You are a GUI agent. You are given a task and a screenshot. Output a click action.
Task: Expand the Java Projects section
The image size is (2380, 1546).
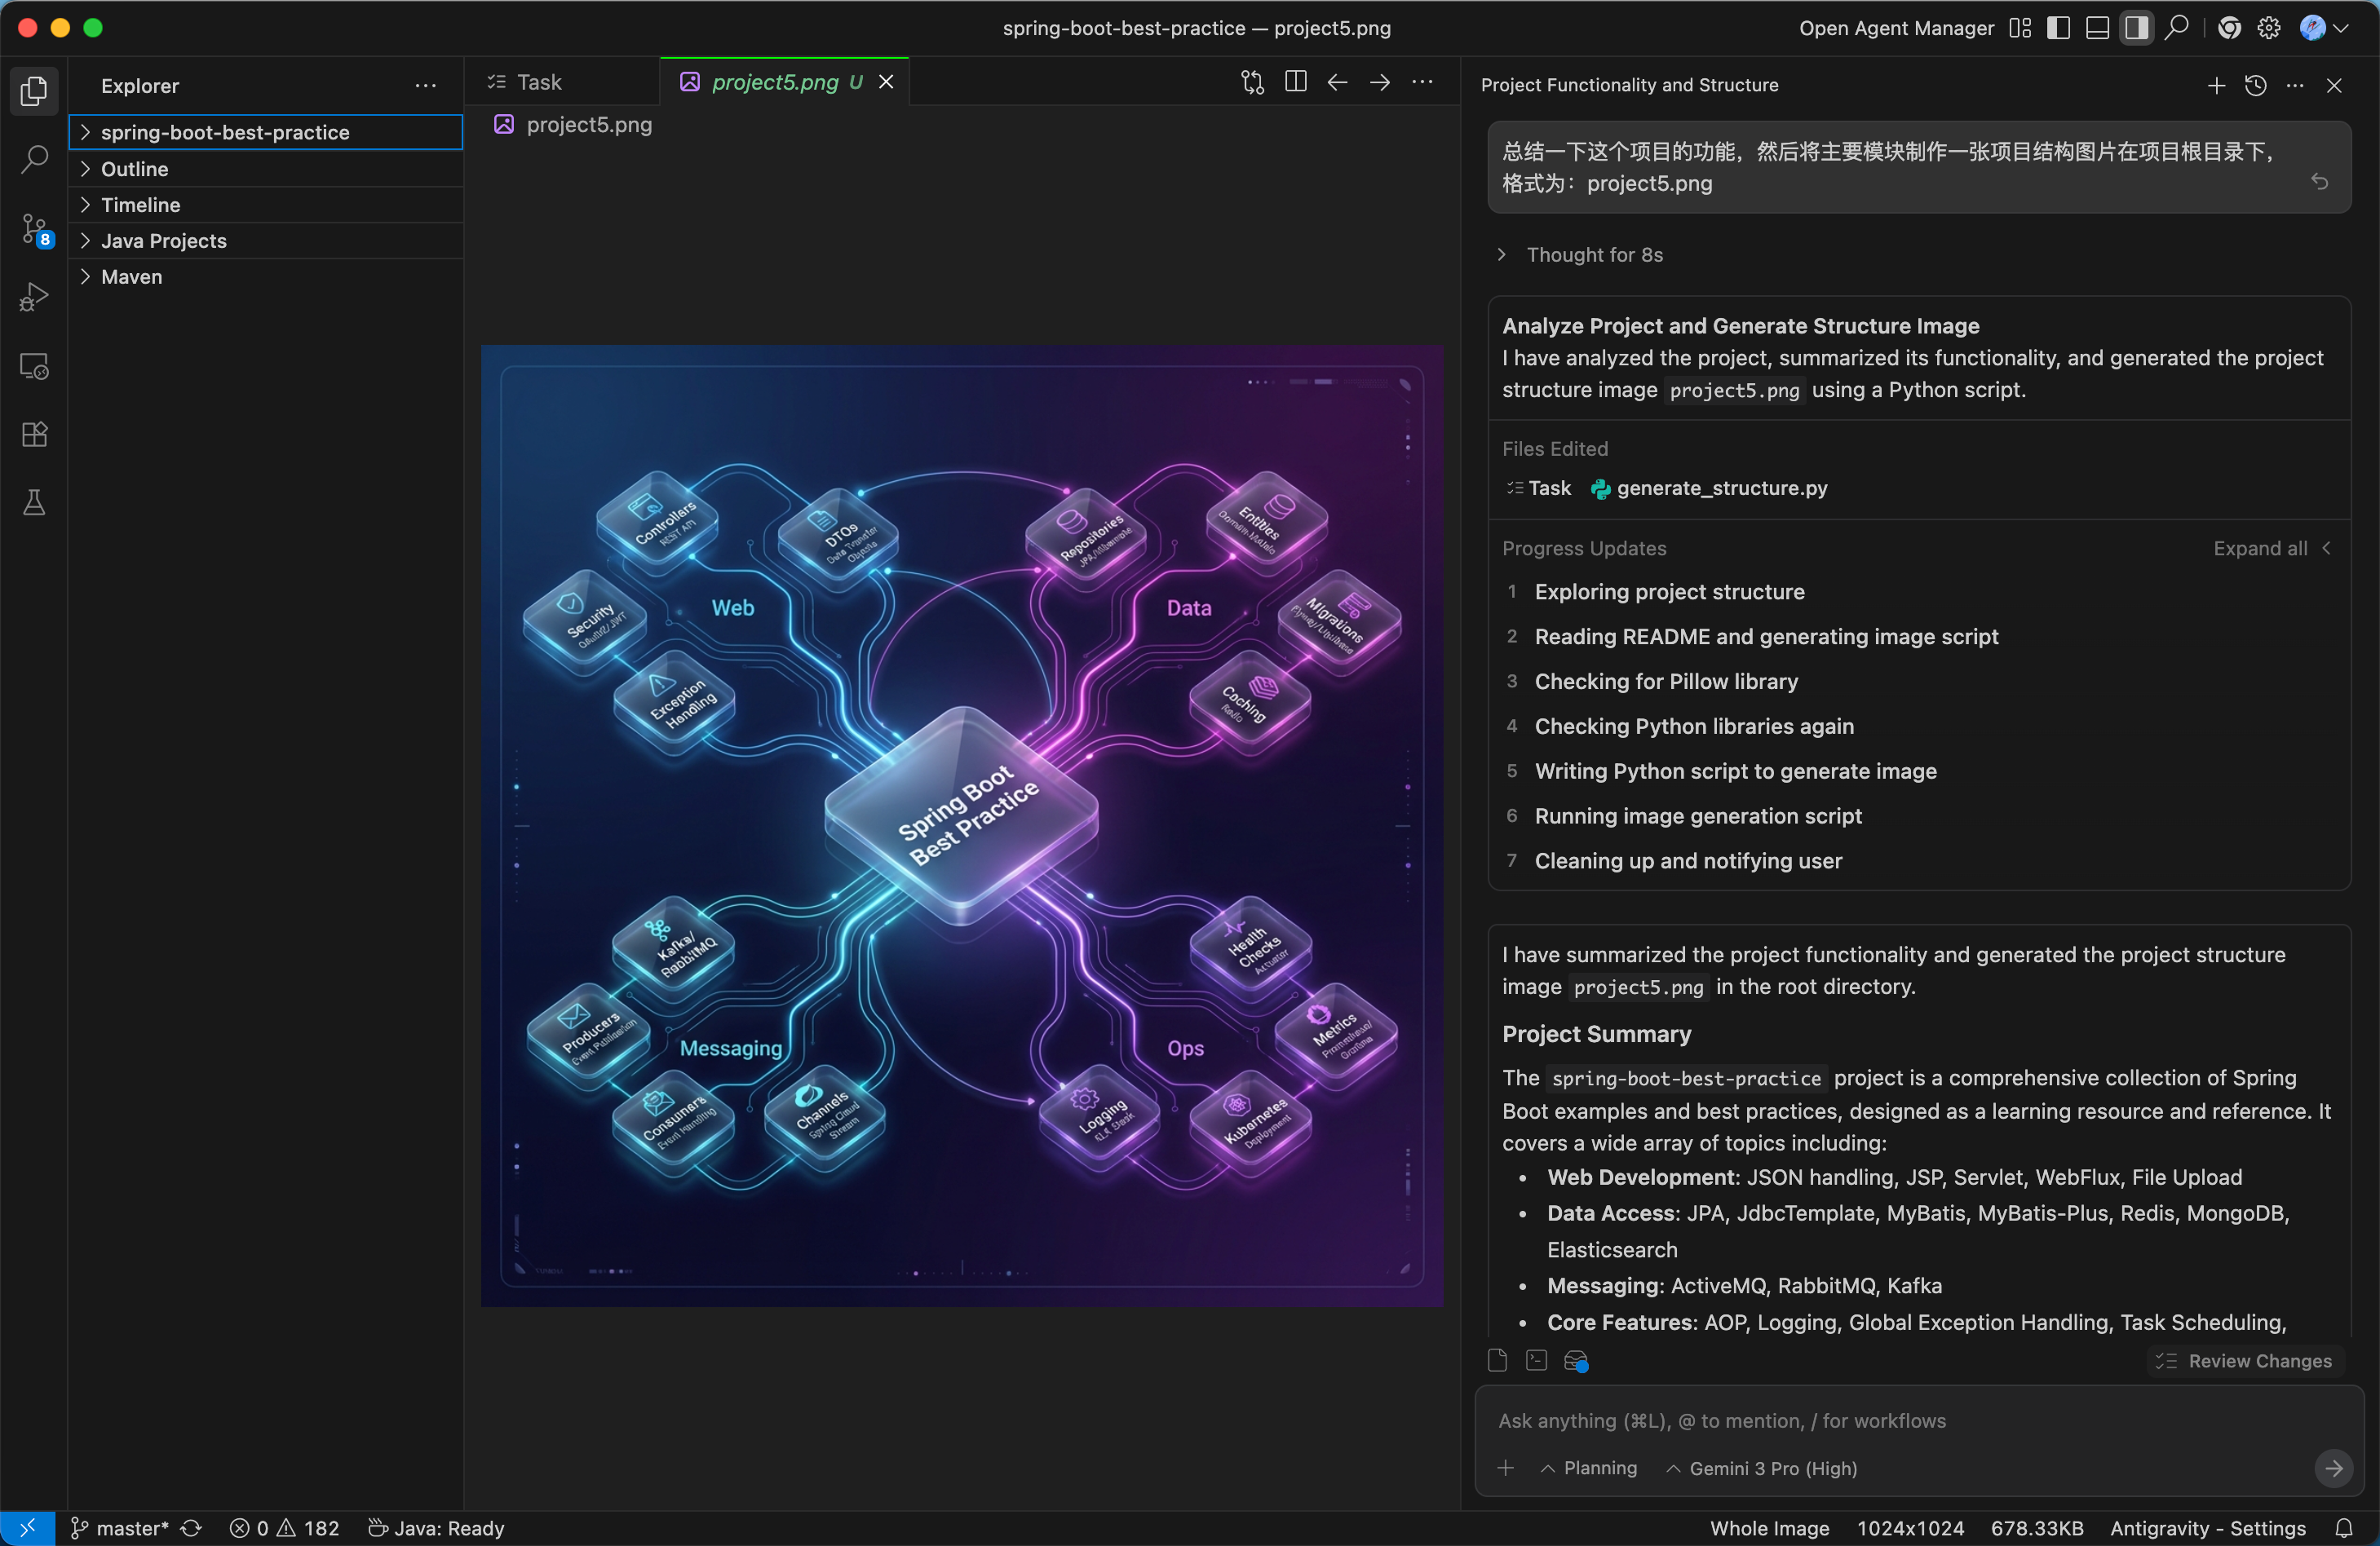point(163,241)
